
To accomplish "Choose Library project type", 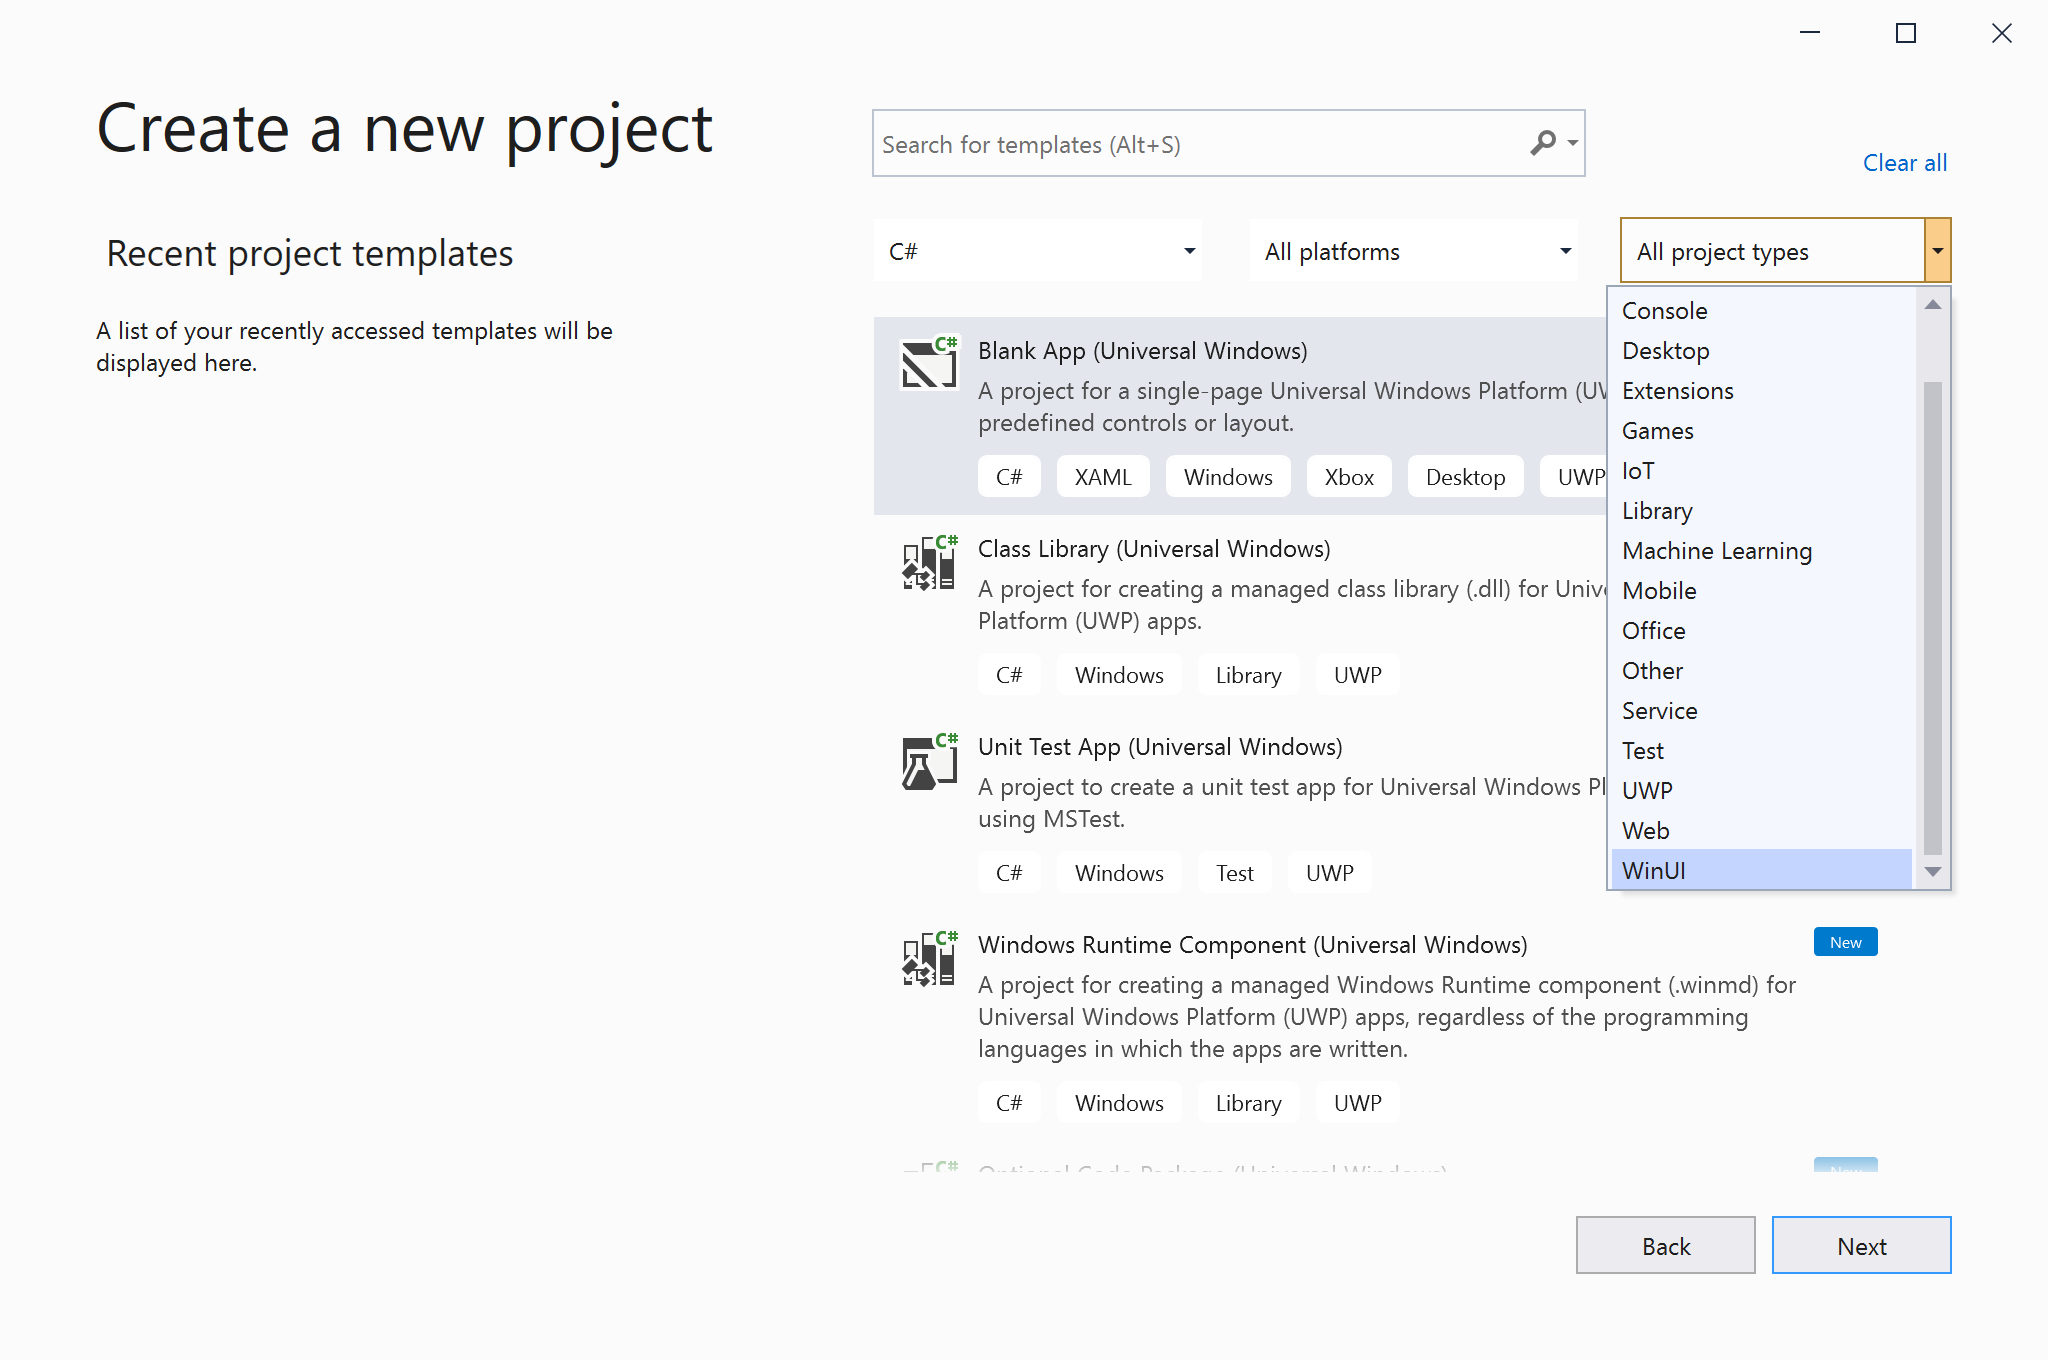I will click(1761, 511).
